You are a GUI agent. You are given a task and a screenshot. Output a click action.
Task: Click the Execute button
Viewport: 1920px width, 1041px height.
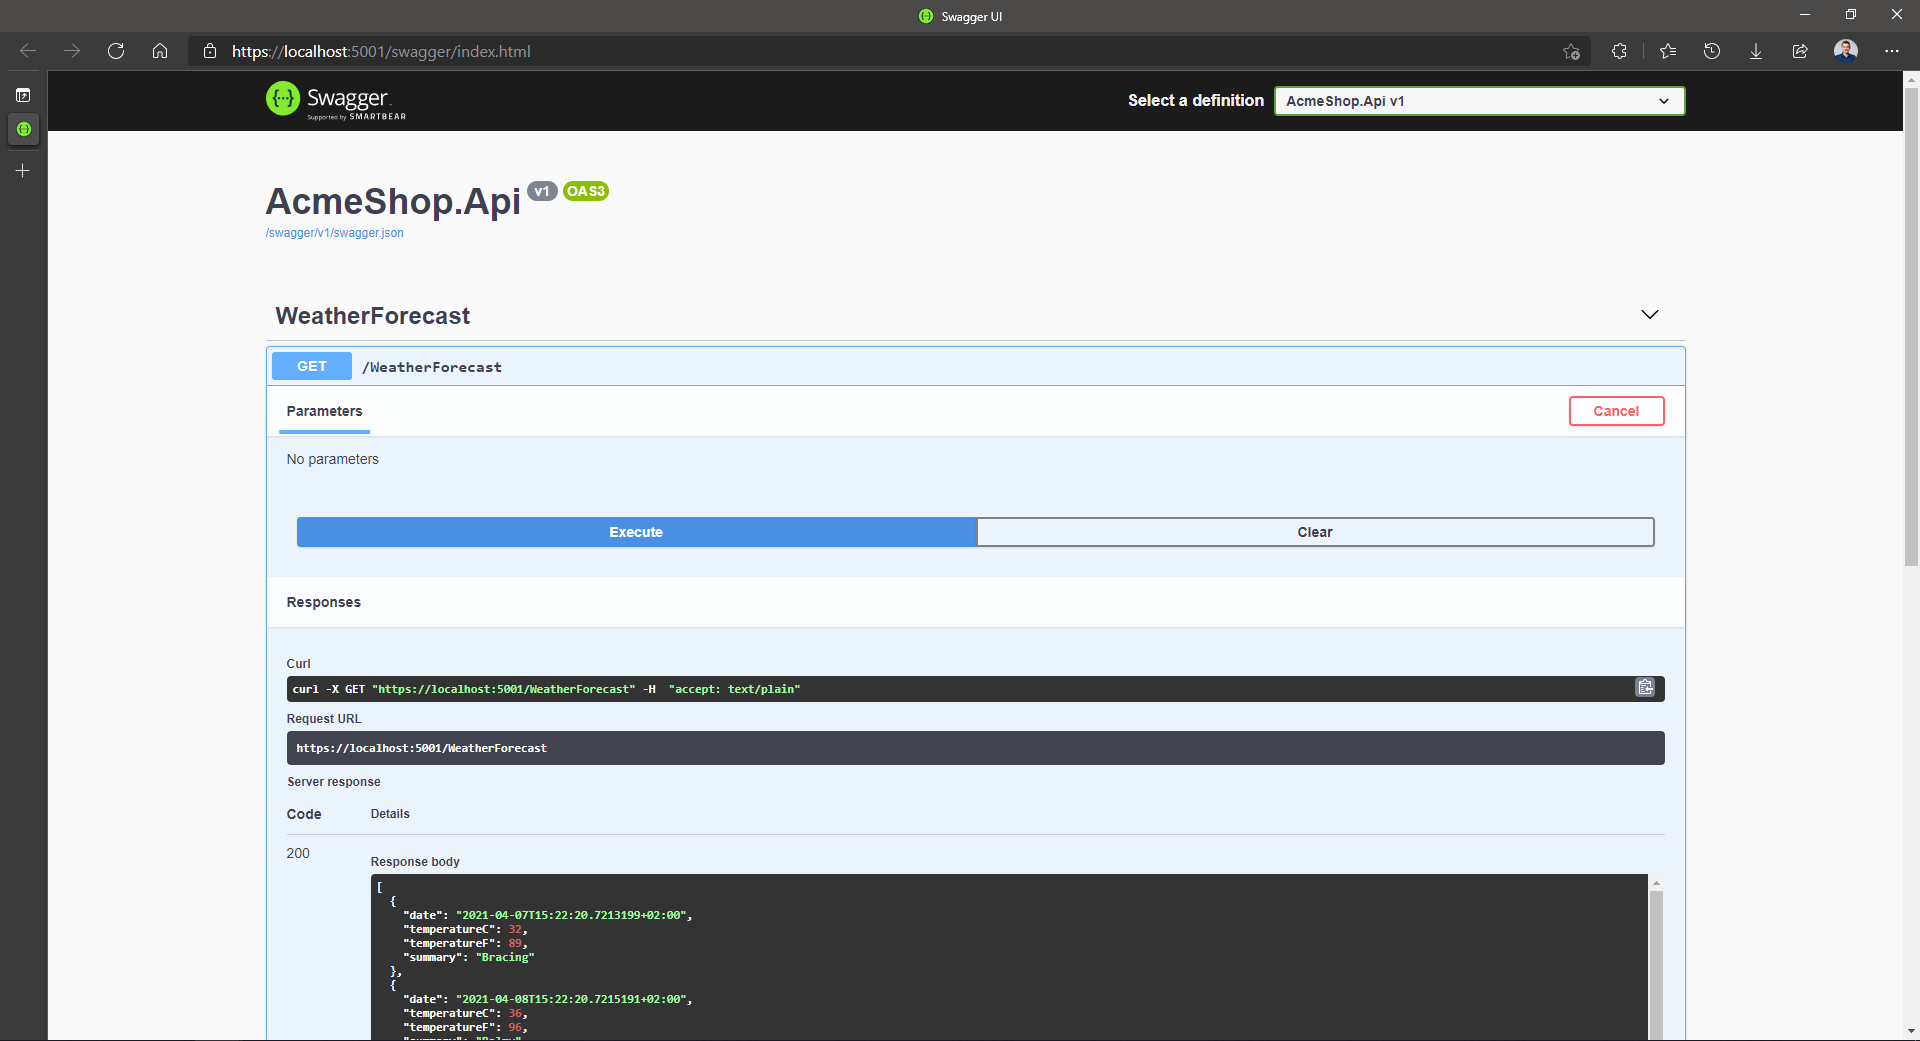[636, 532]
